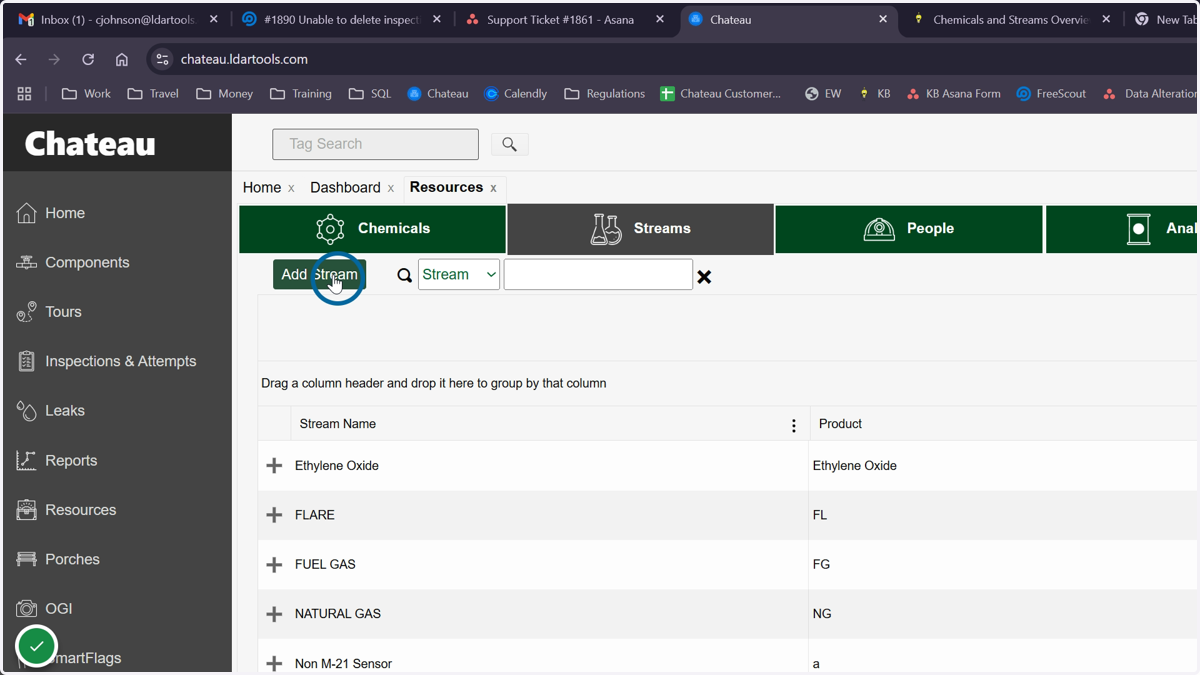
Task: Open the Tours sidebar item
Action: click(63, 312)
